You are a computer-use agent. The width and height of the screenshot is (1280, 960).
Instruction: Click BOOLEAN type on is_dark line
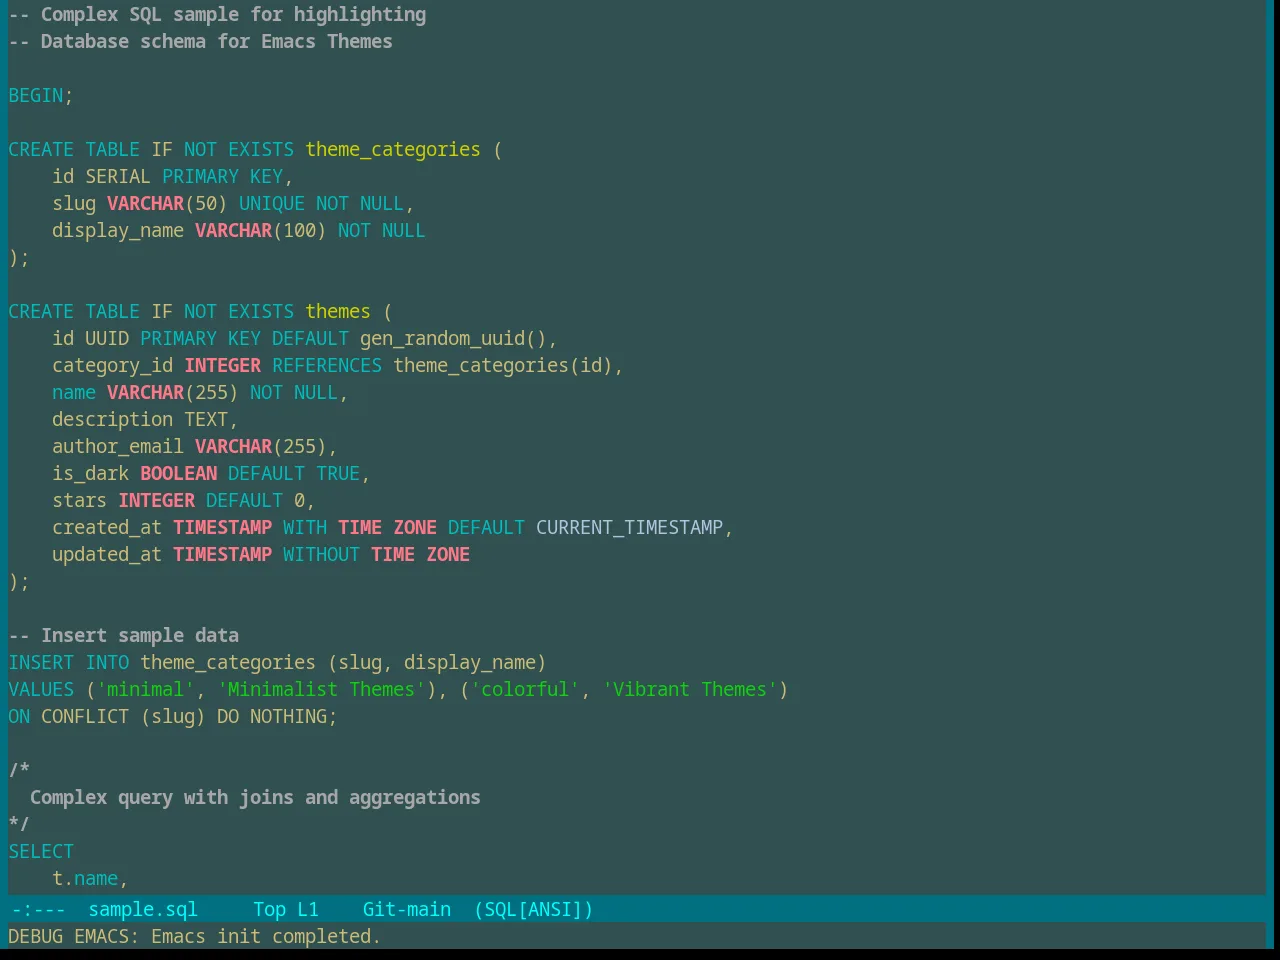click(179, 473)
